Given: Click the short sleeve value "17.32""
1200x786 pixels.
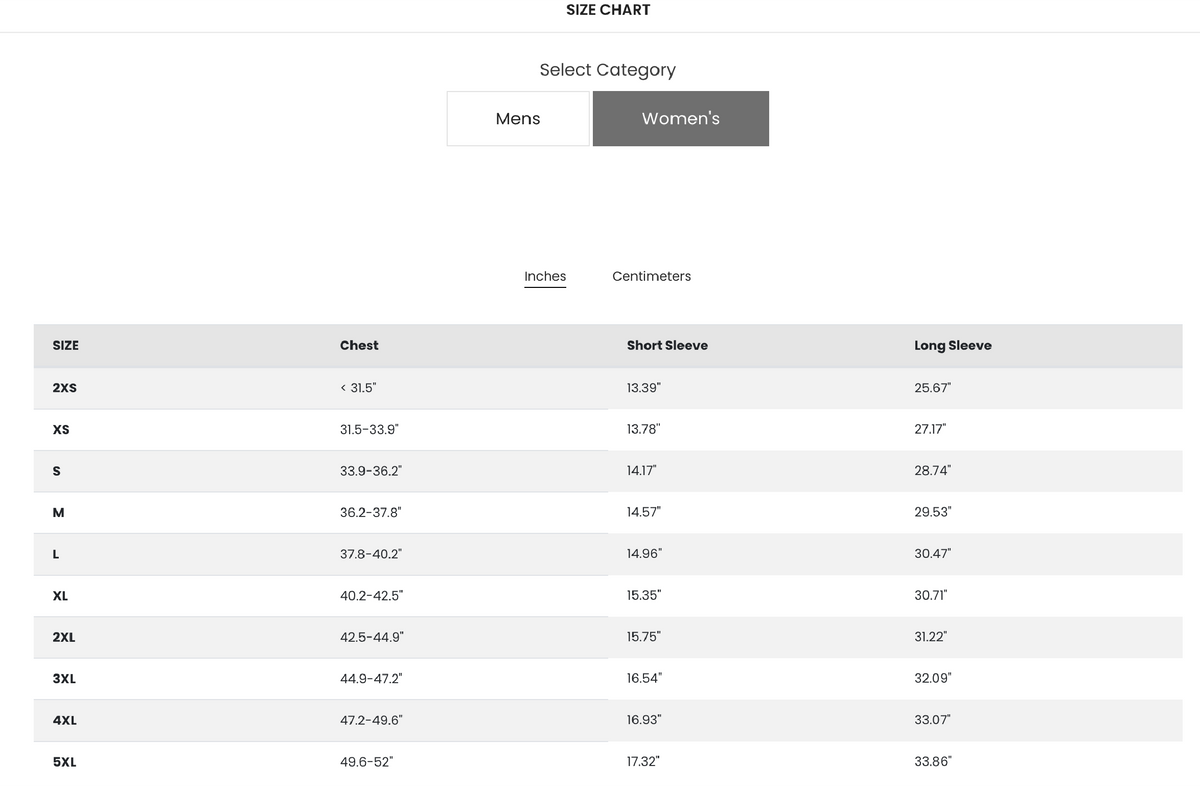Looking at the screenshot, I should pos(643,761).
